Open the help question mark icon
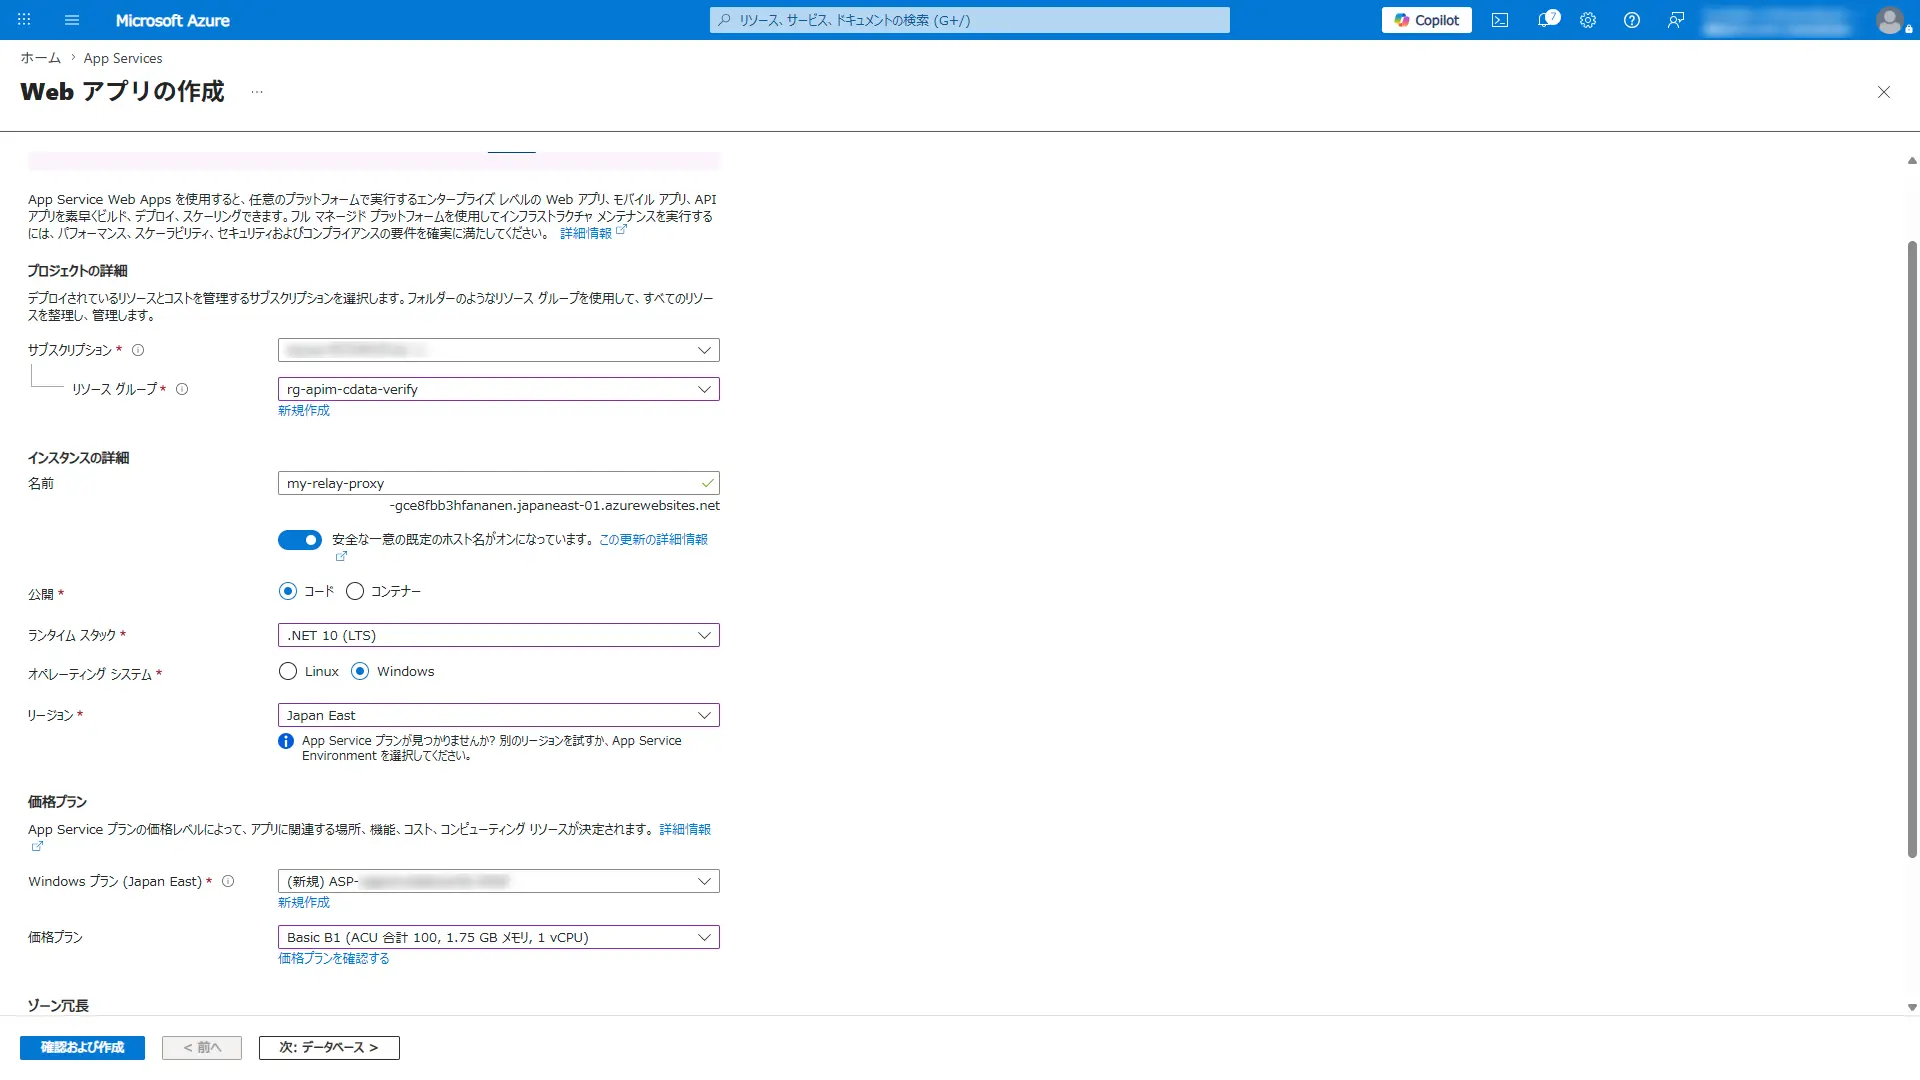 (1632, 20)
